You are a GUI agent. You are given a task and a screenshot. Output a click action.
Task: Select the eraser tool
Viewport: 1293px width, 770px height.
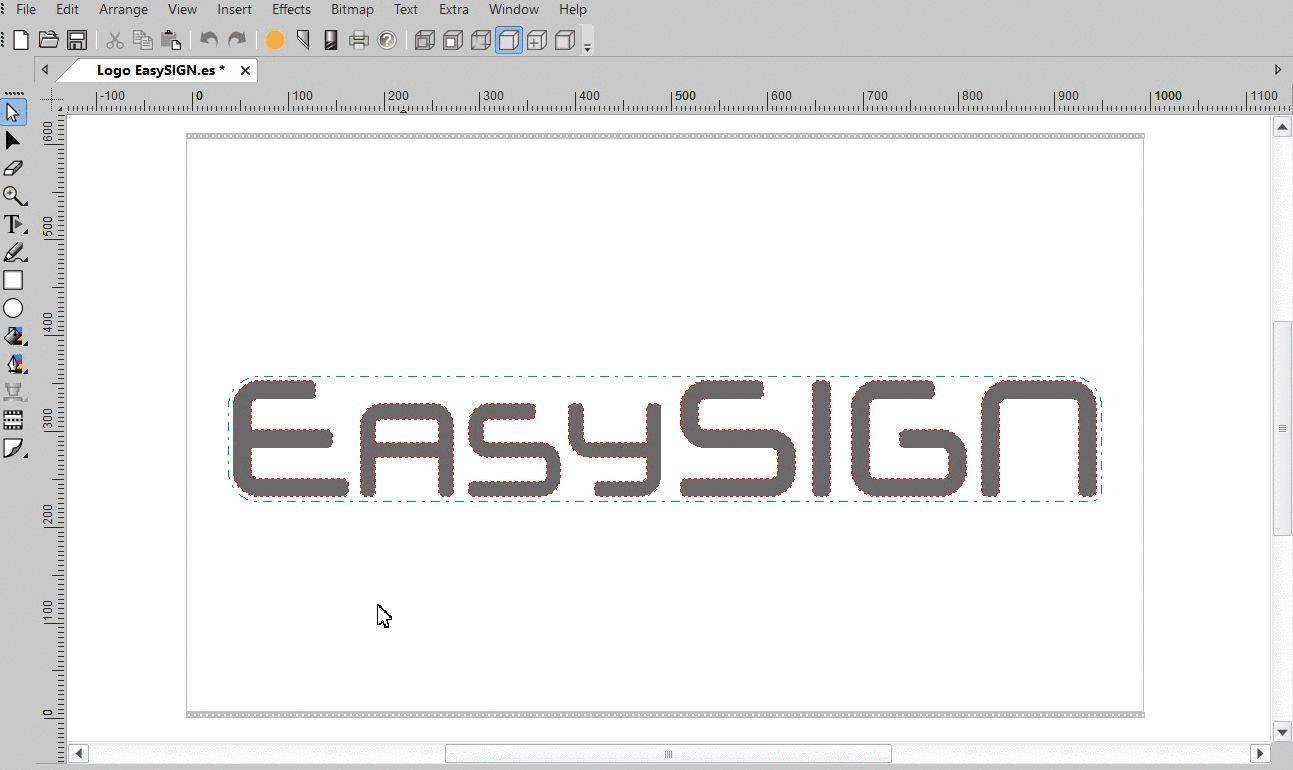(13, 168)
